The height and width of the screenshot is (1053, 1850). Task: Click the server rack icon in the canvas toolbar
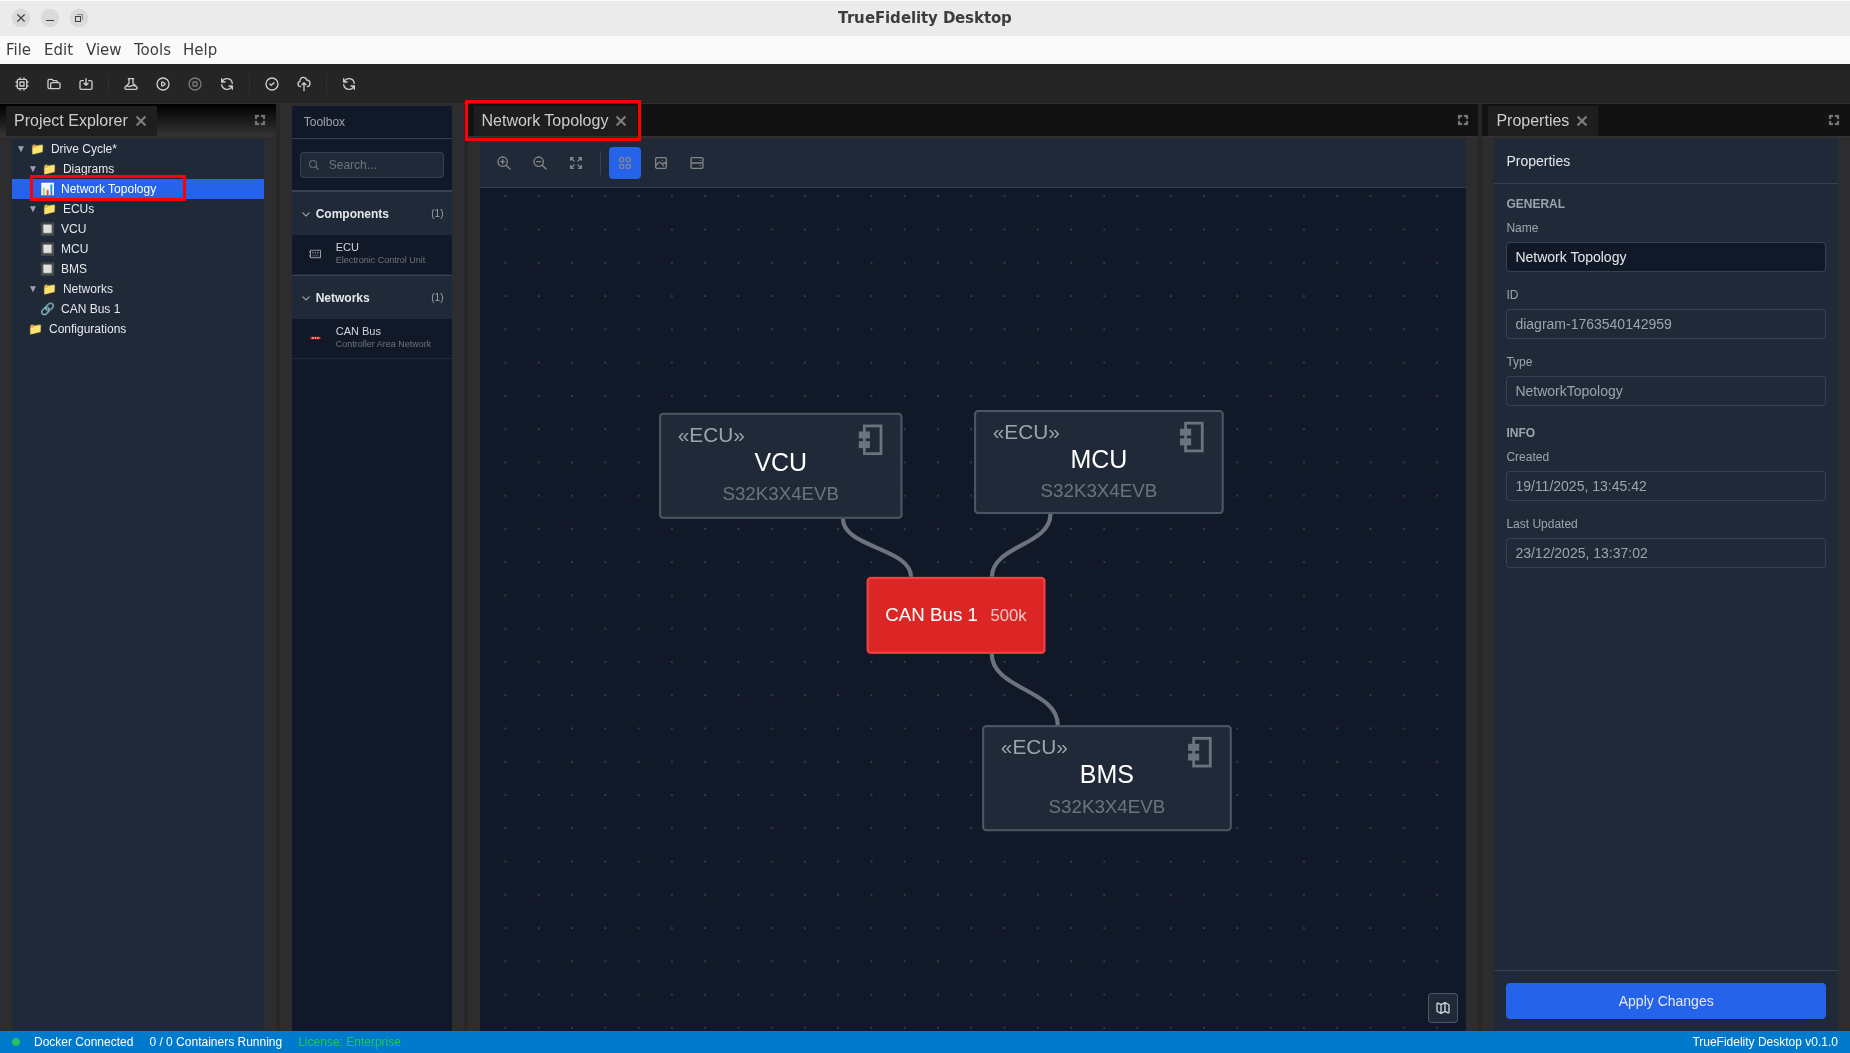coord(697,163)
